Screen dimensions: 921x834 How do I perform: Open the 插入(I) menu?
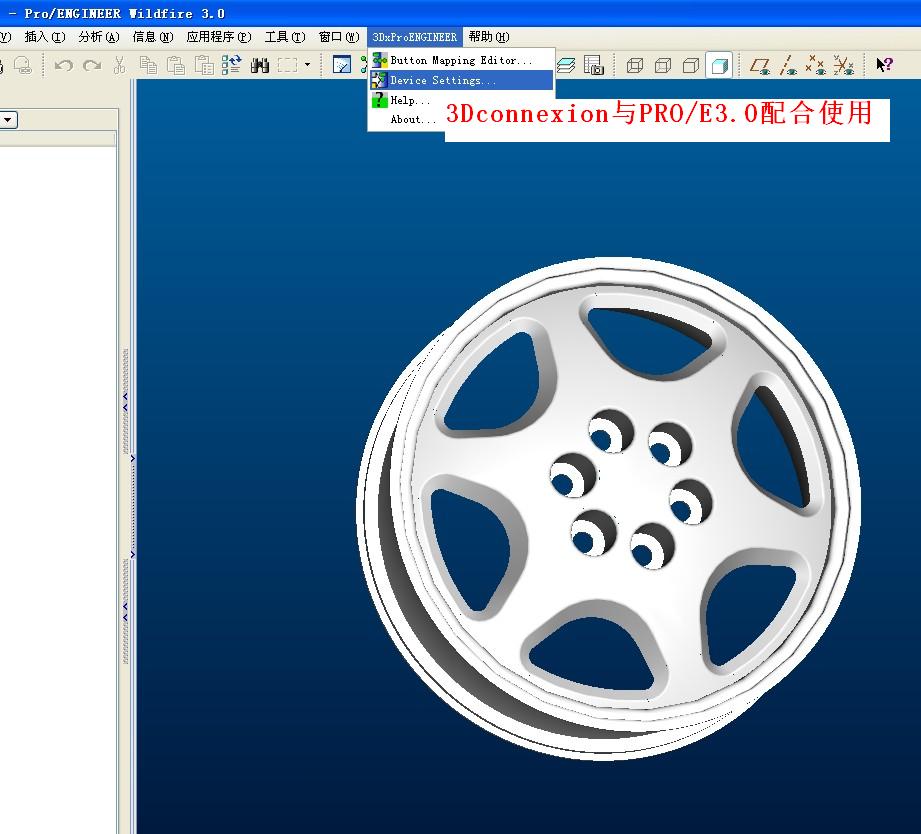point(45,37)
